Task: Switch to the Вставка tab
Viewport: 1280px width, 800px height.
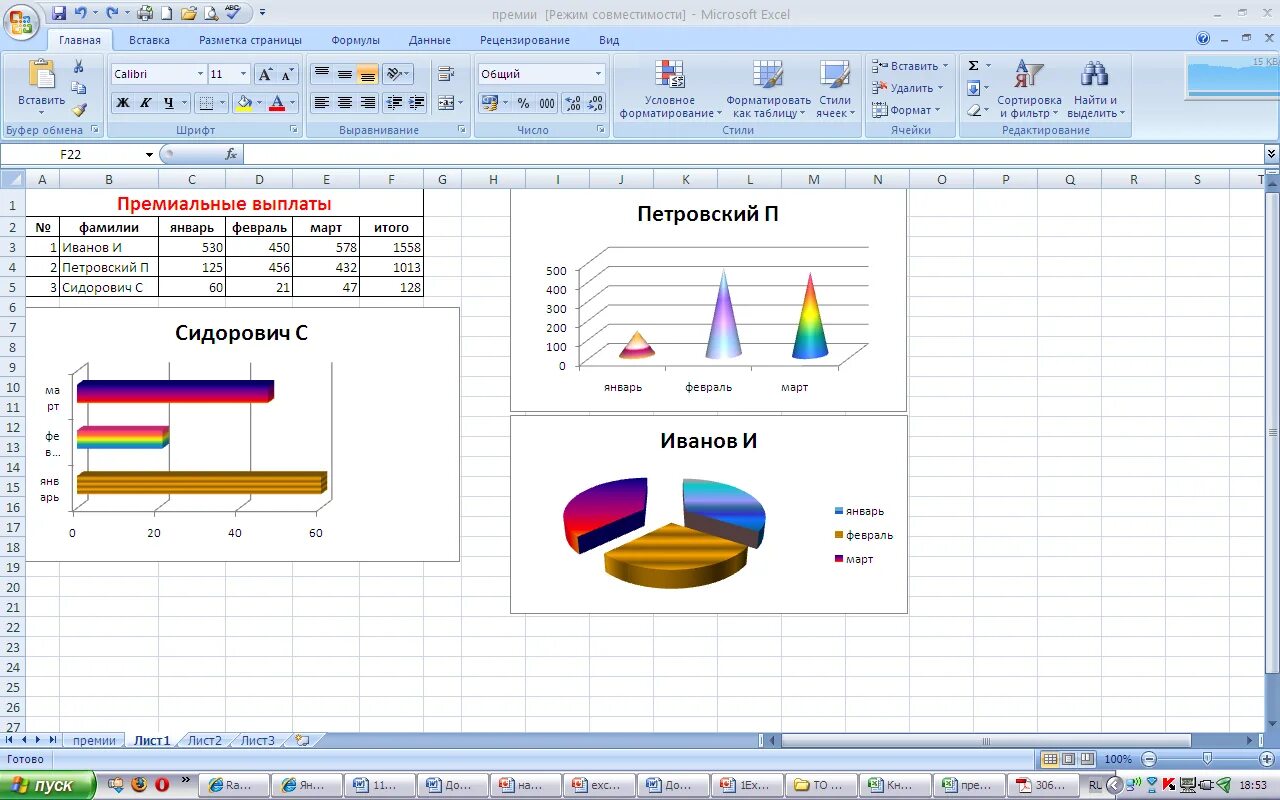Action: (x=149, y=40)
